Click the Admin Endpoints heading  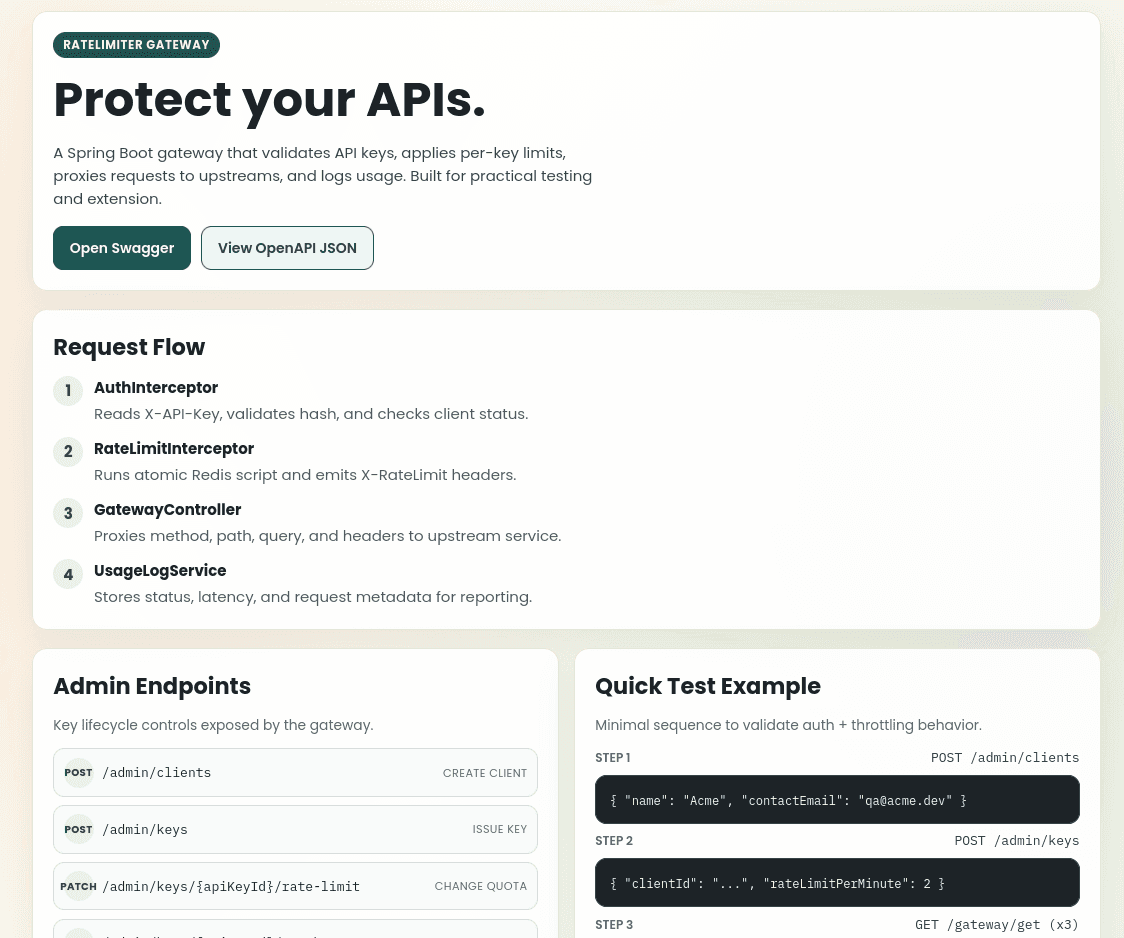[152, 686]
